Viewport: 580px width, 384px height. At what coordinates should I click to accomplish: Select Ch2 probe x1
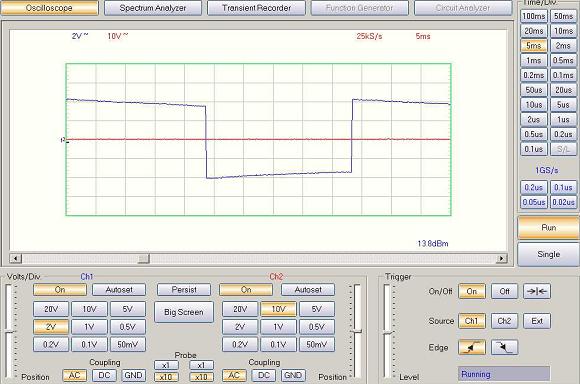click(202, 365)
